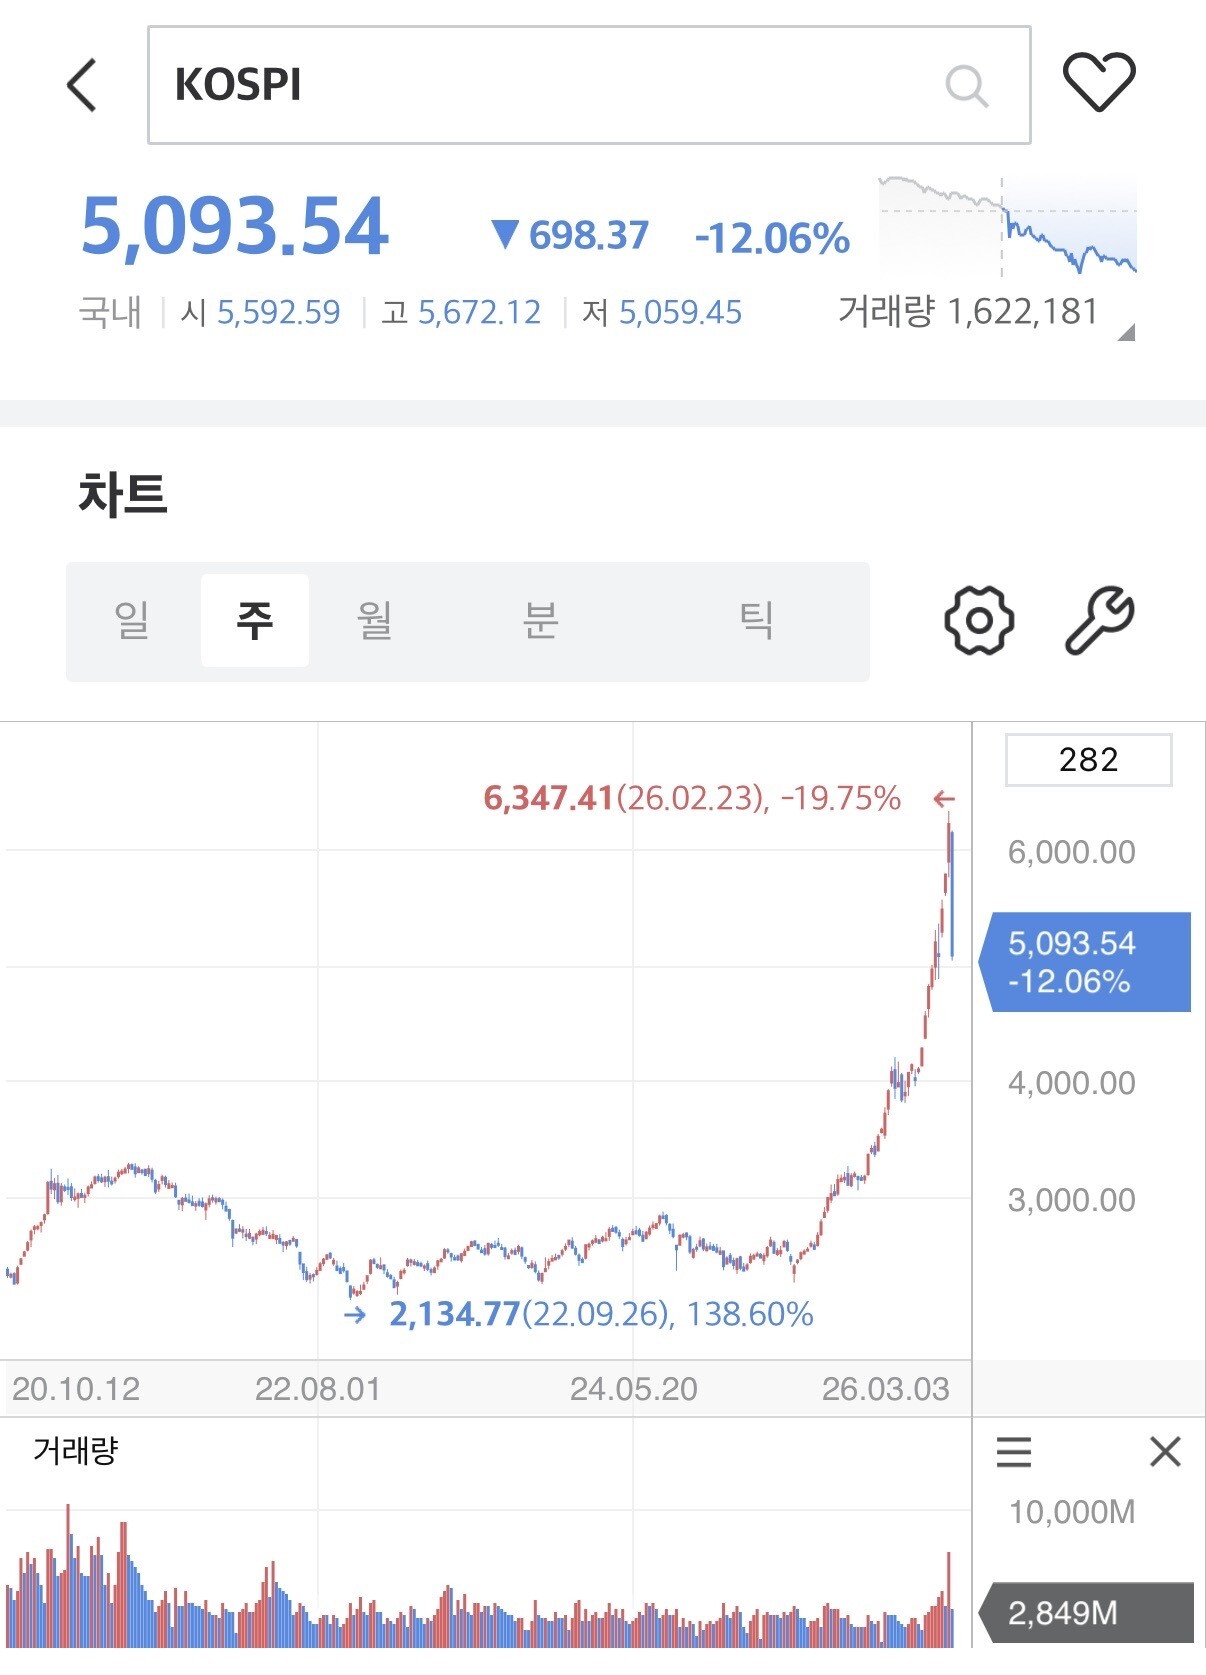Open the volume indicator menu icon
This screenshot has height=1675, width=1206.
coord(1014,1451)
